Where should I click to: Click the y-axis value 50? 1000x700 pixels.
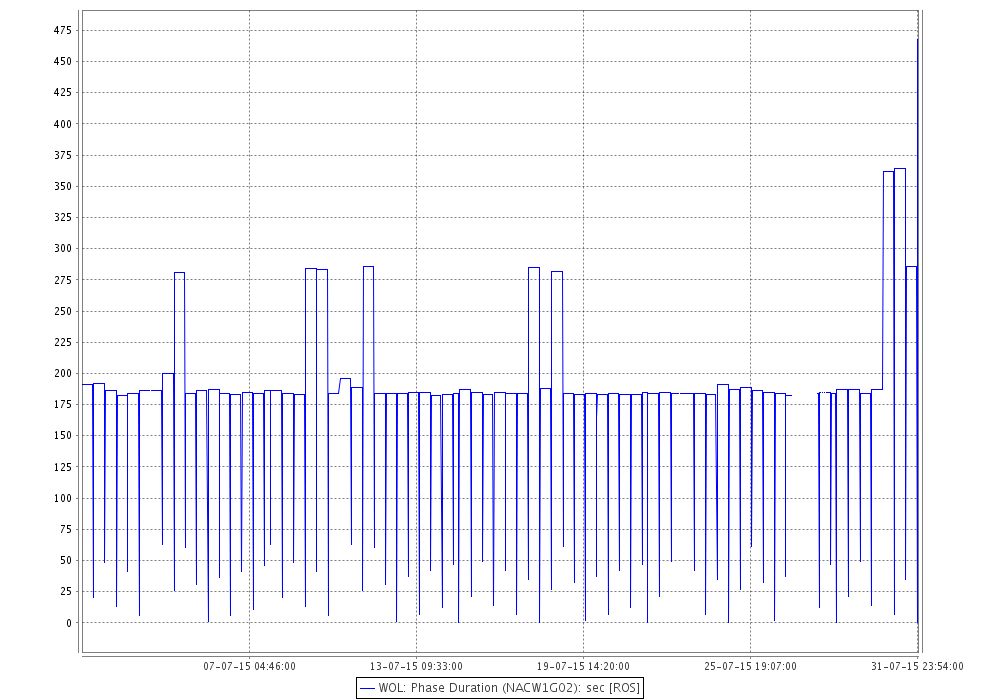[65, 560]
